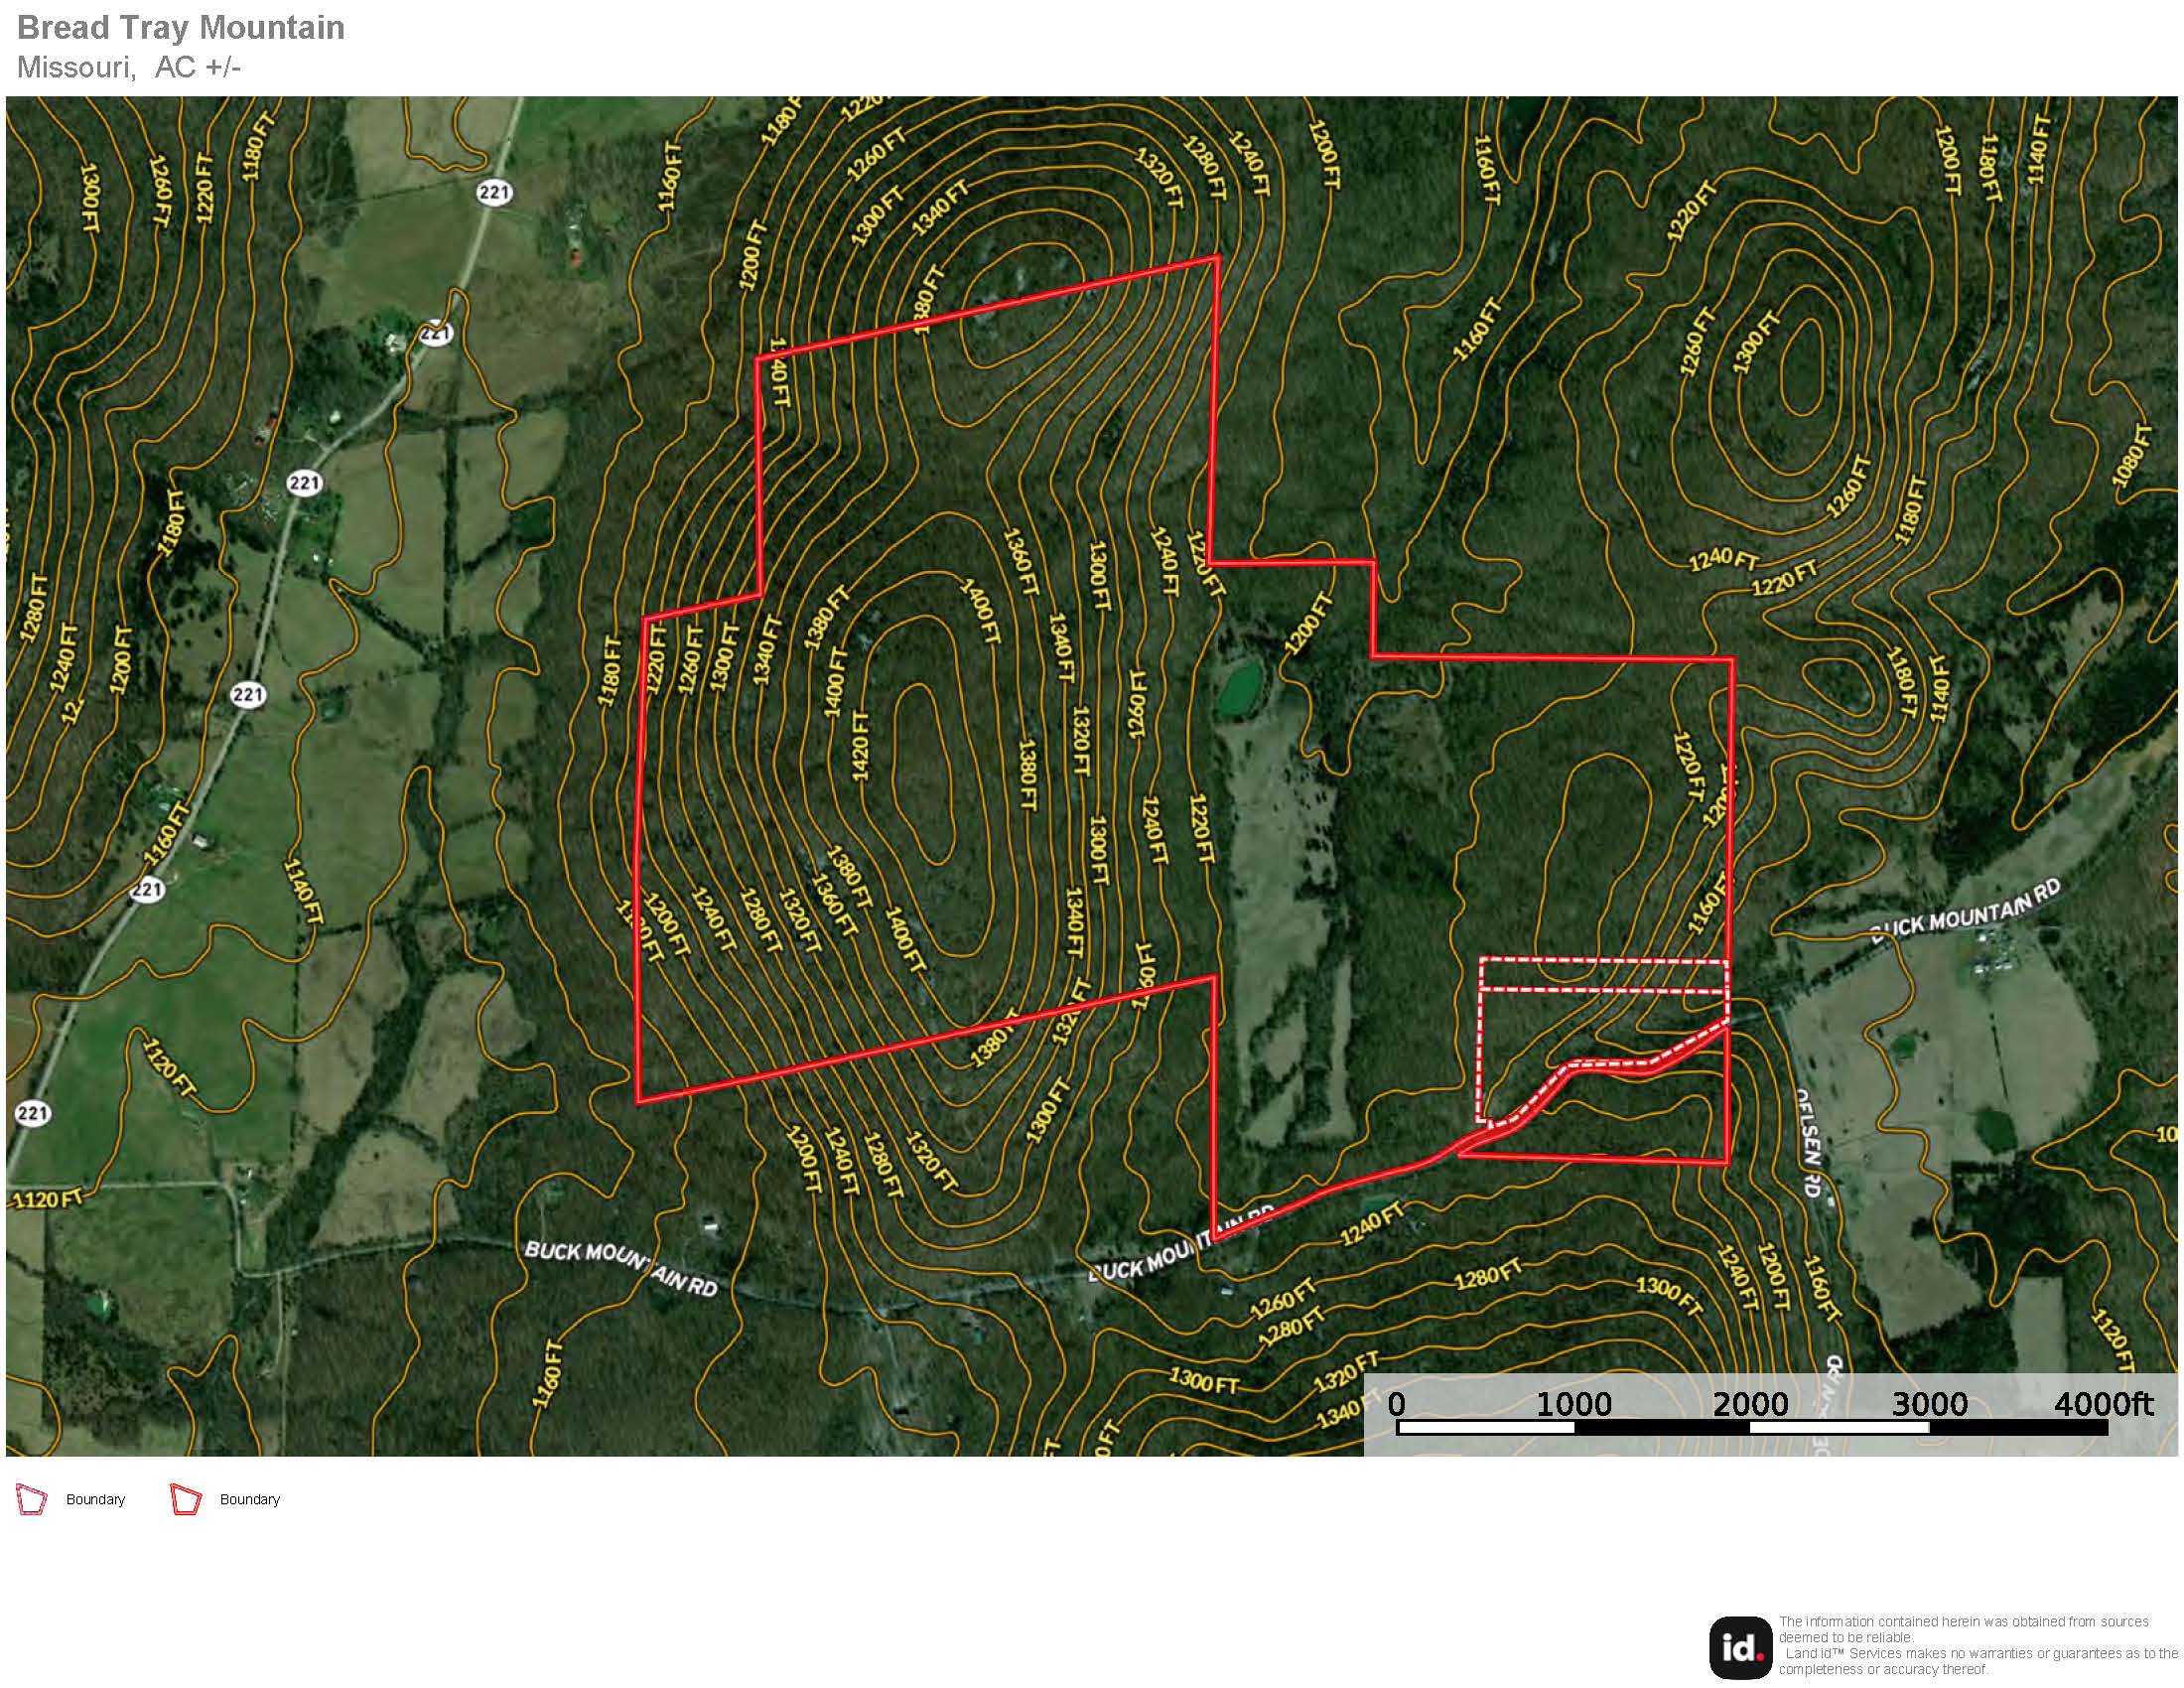Image resolution: width=2184 pixels, height=1688 pixels.
Task: Toggle the second Boundary layer visibility
Action: pos(185,1500)
